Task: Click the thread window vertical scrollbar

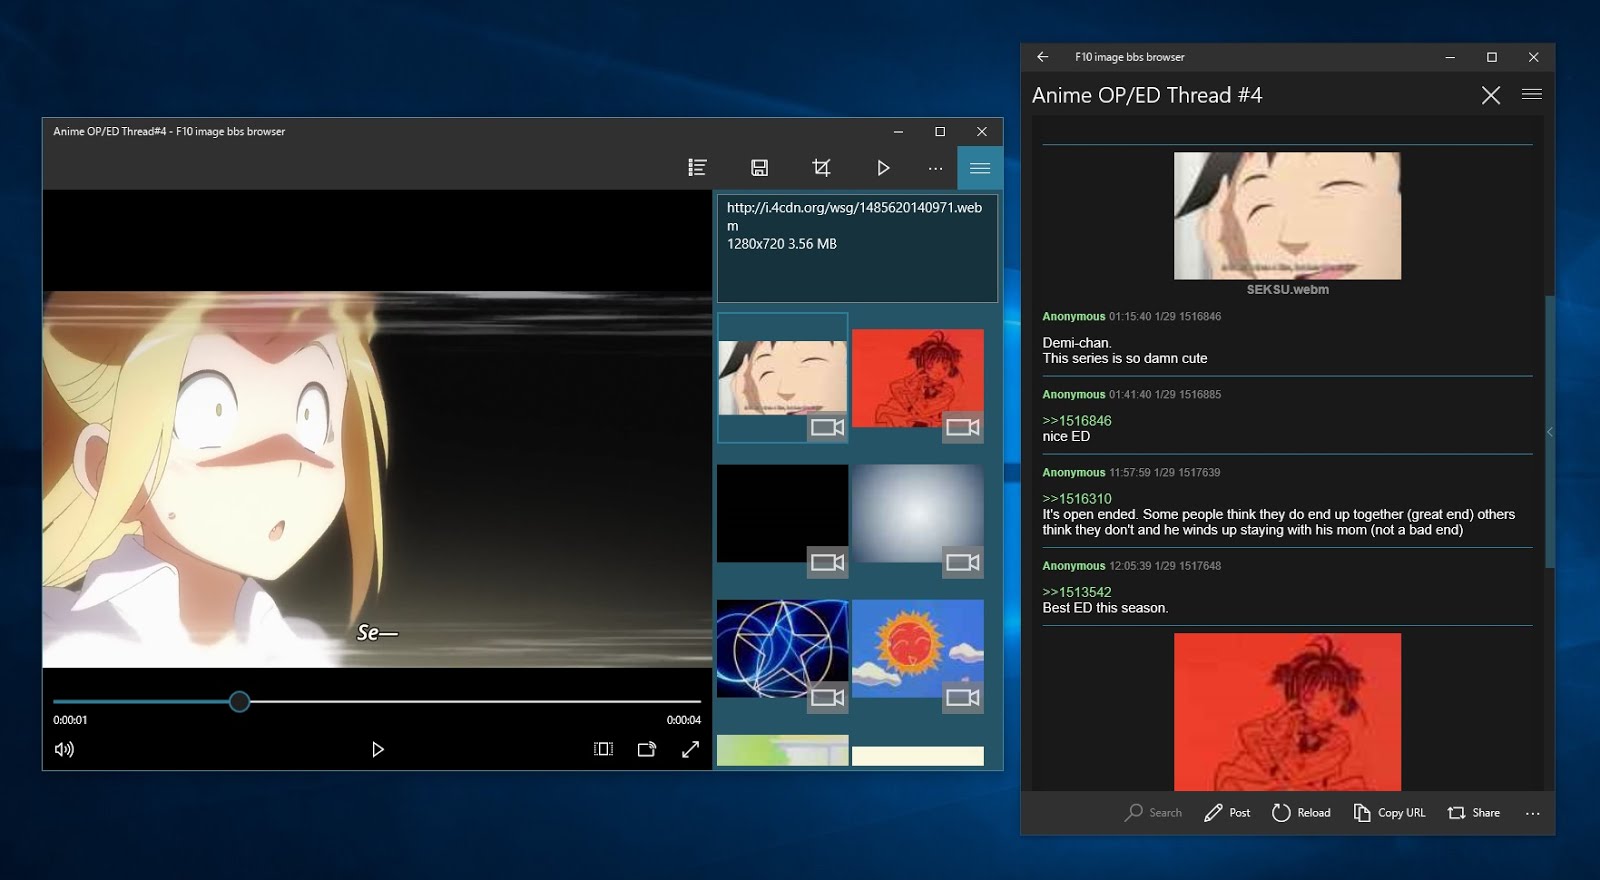Action: [x=1549, y=432]
